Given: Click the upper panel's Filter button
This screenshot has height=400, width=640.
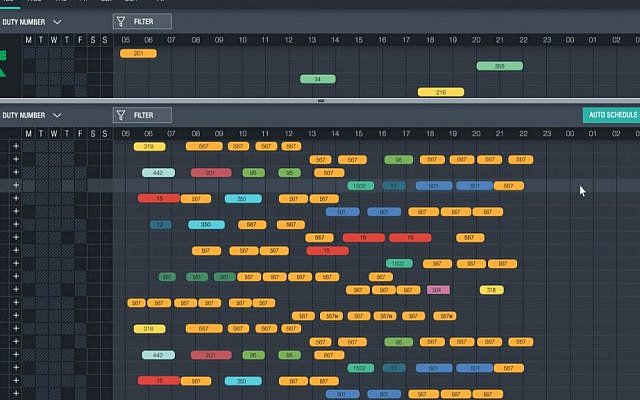Looking at the screenshot, I should (x=142, y=22).
